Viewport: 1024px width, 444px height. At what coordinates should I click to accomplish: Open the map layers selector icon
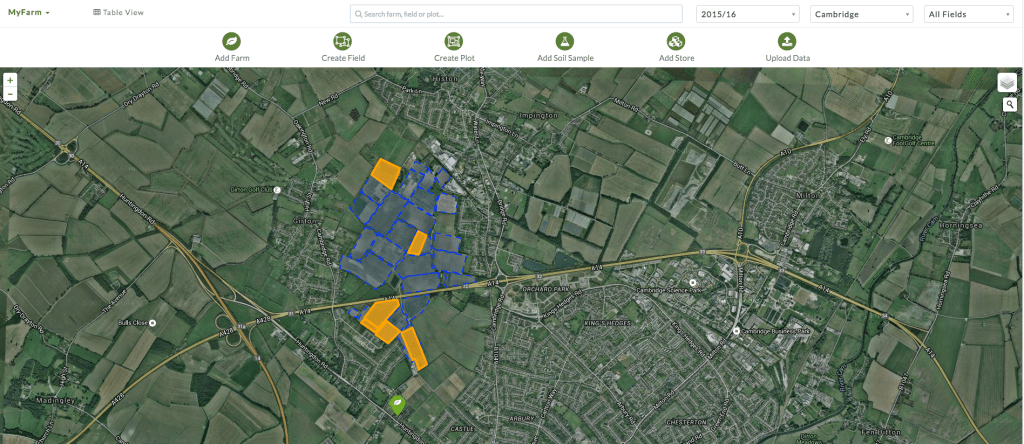(x=1007, y=82)
